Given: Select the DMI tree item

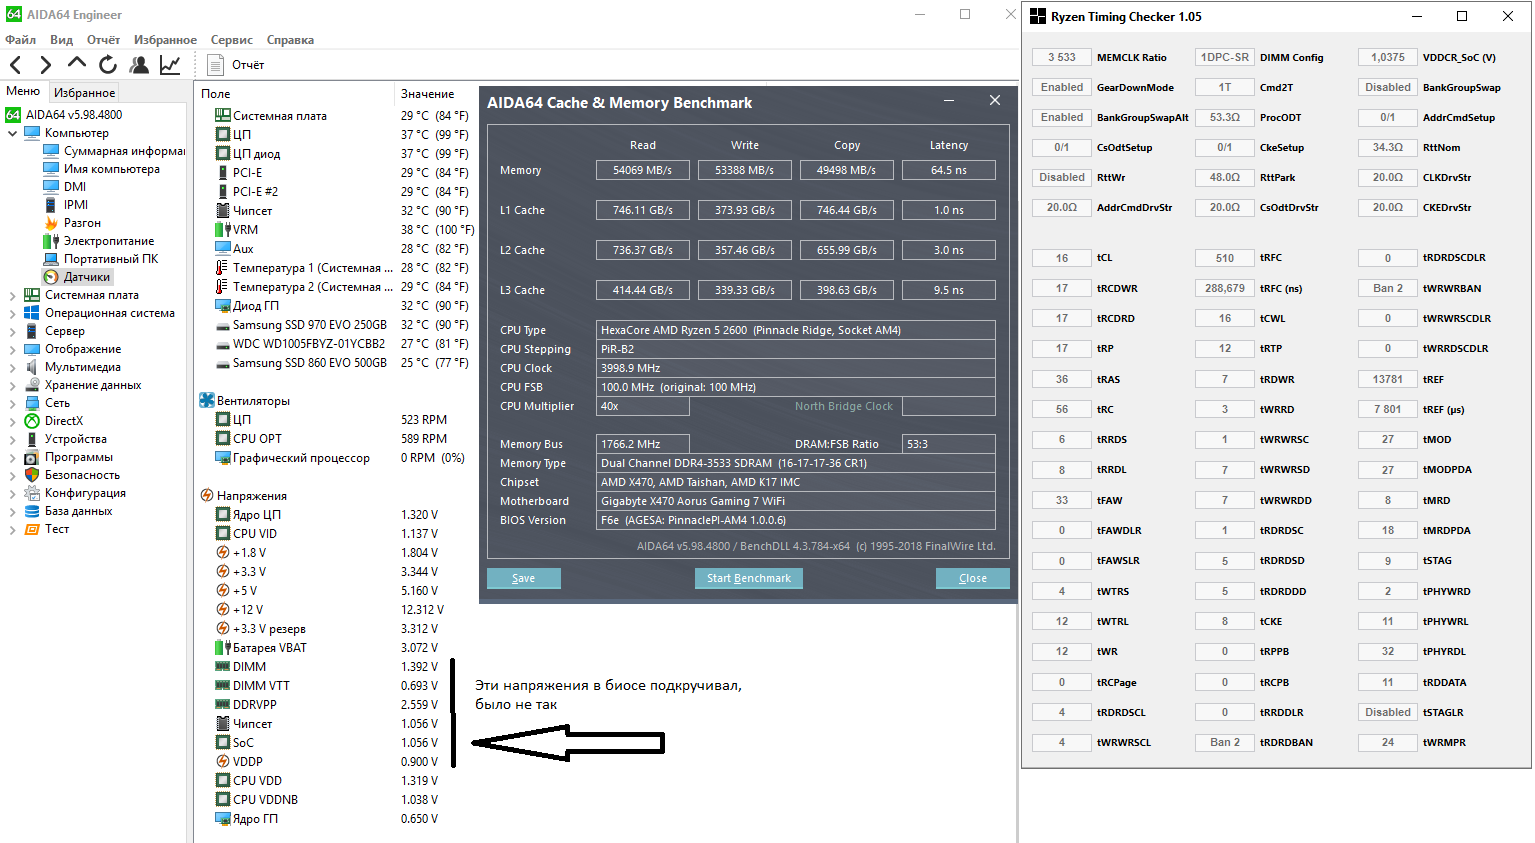Looking at the screenshot, I should click(x=64, y=187).
